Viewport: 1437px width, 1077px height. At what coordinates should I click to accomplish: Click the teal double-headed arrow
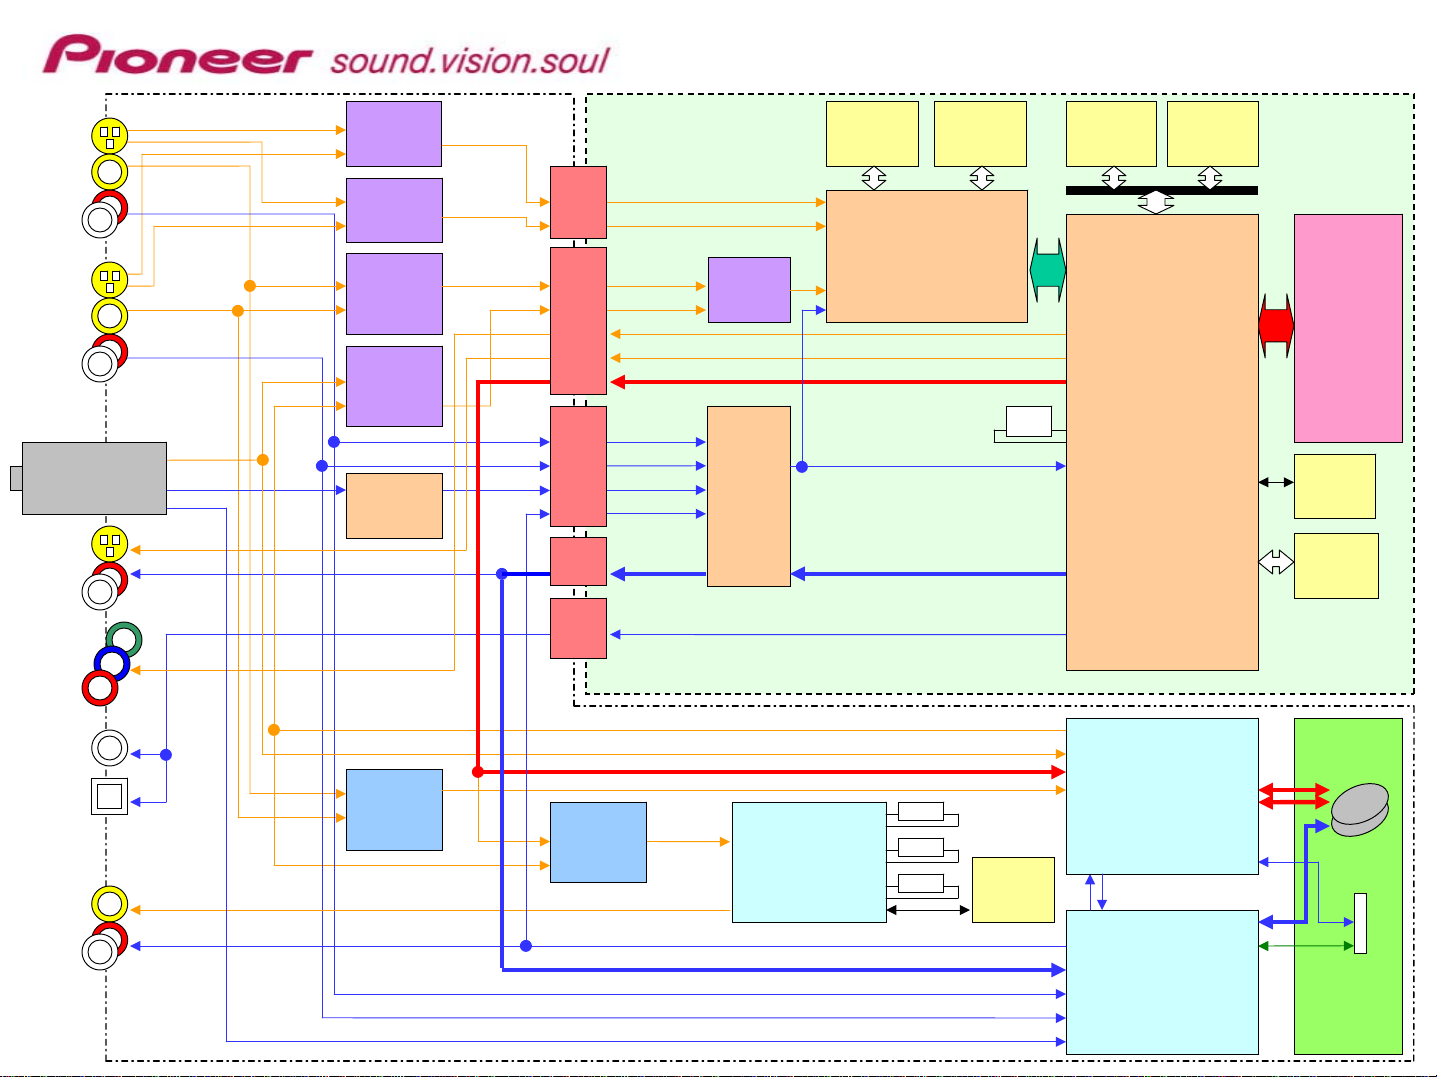(1047, 270)
